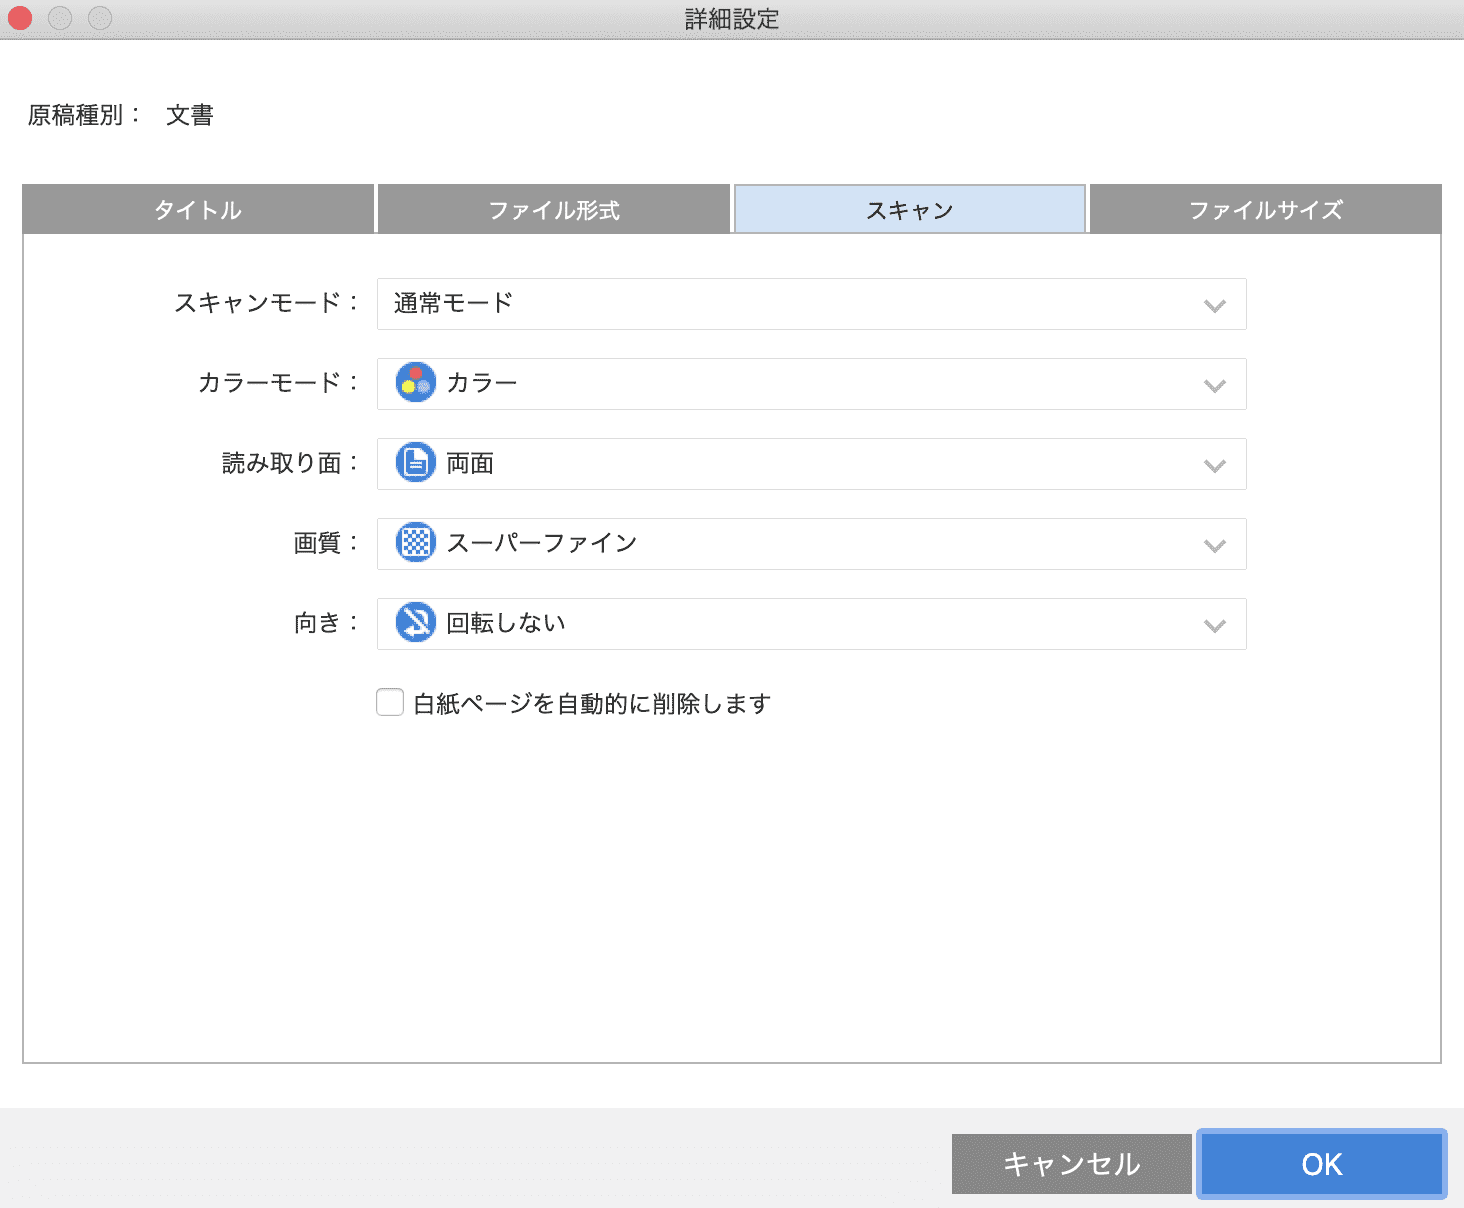The width and height of the screenshot is (1464, 1208).
Task: Click the キャンセル button
Action: (x=1072, y=1164)
